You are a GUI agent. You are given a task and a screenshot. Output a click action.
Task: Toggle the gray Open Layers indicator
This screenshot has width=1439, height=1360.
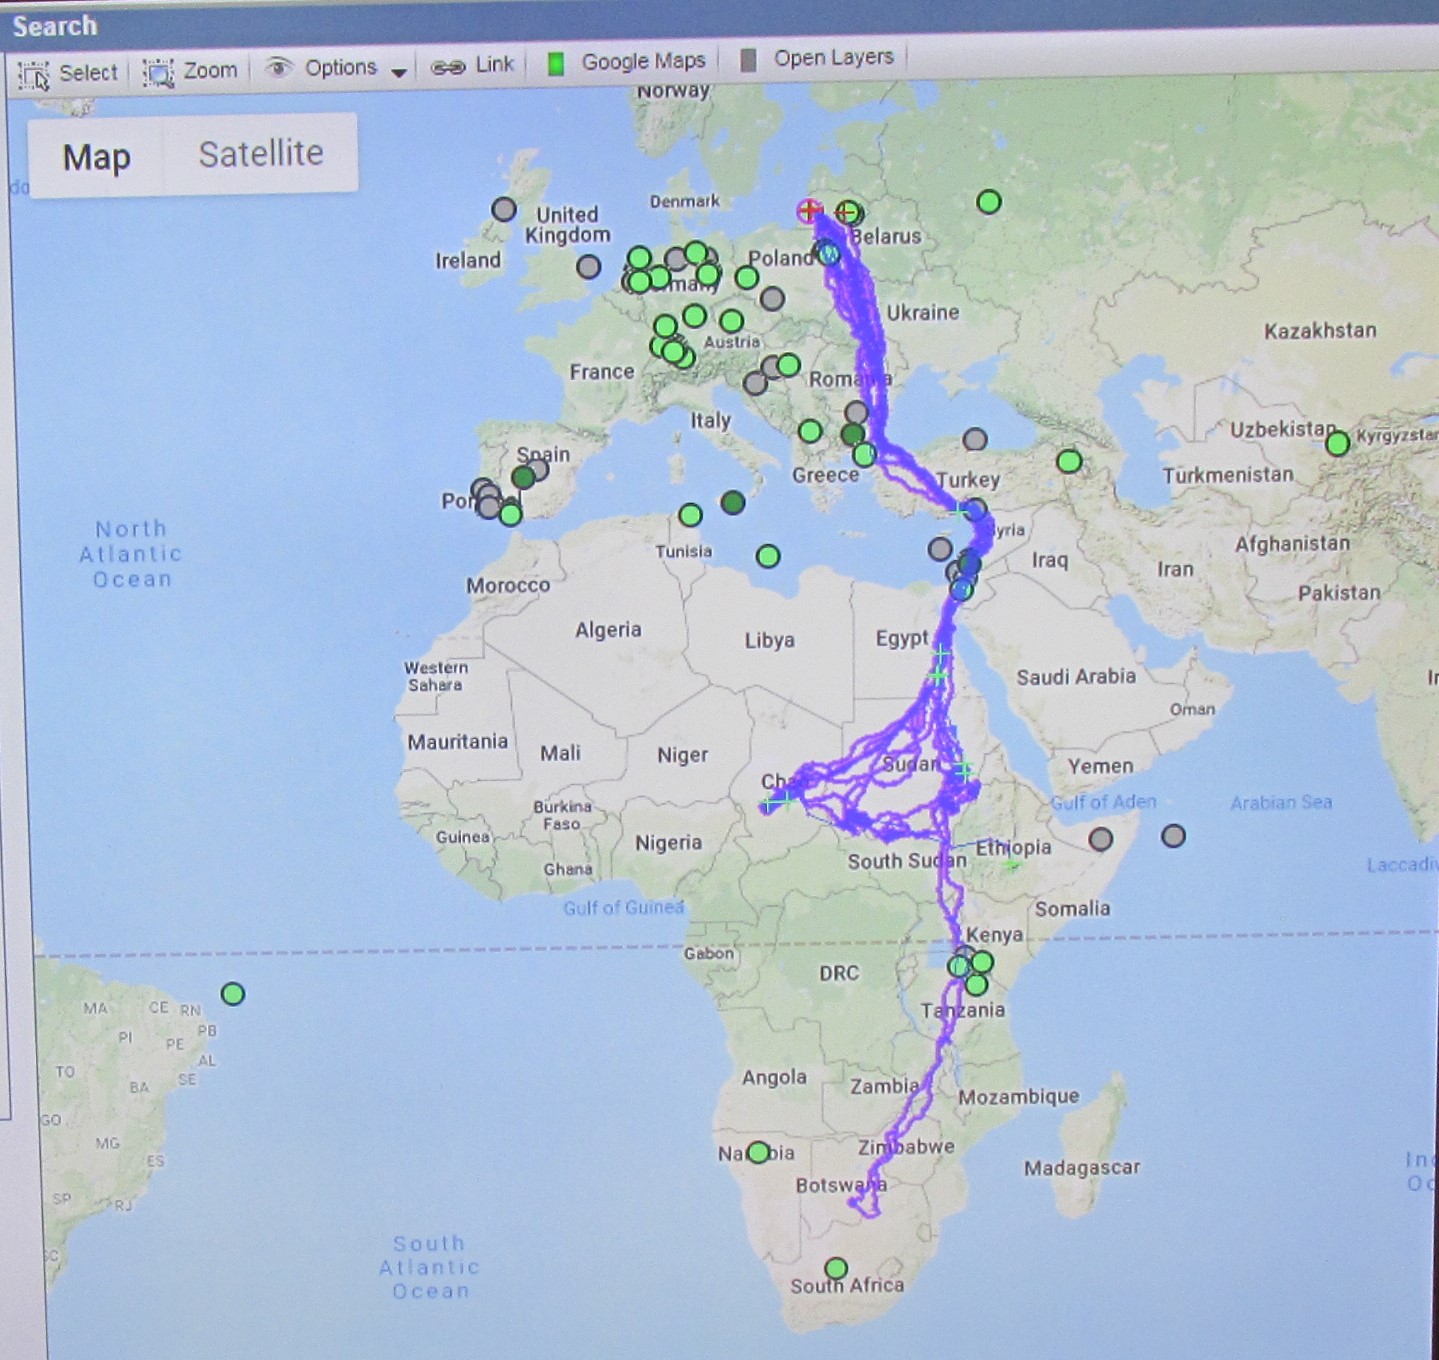coord(748,60)
